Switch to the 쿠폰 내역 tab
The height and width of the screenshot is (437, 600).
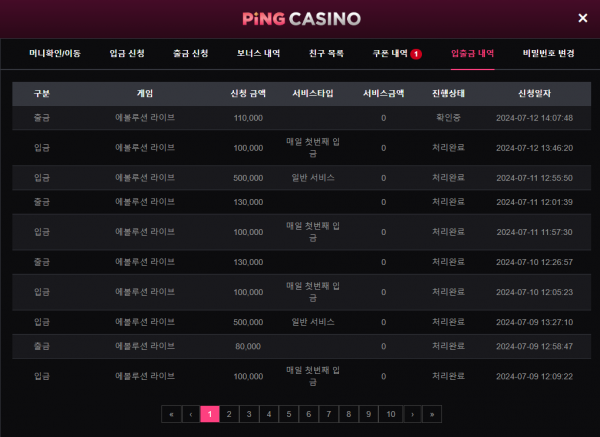coord(390,53)
